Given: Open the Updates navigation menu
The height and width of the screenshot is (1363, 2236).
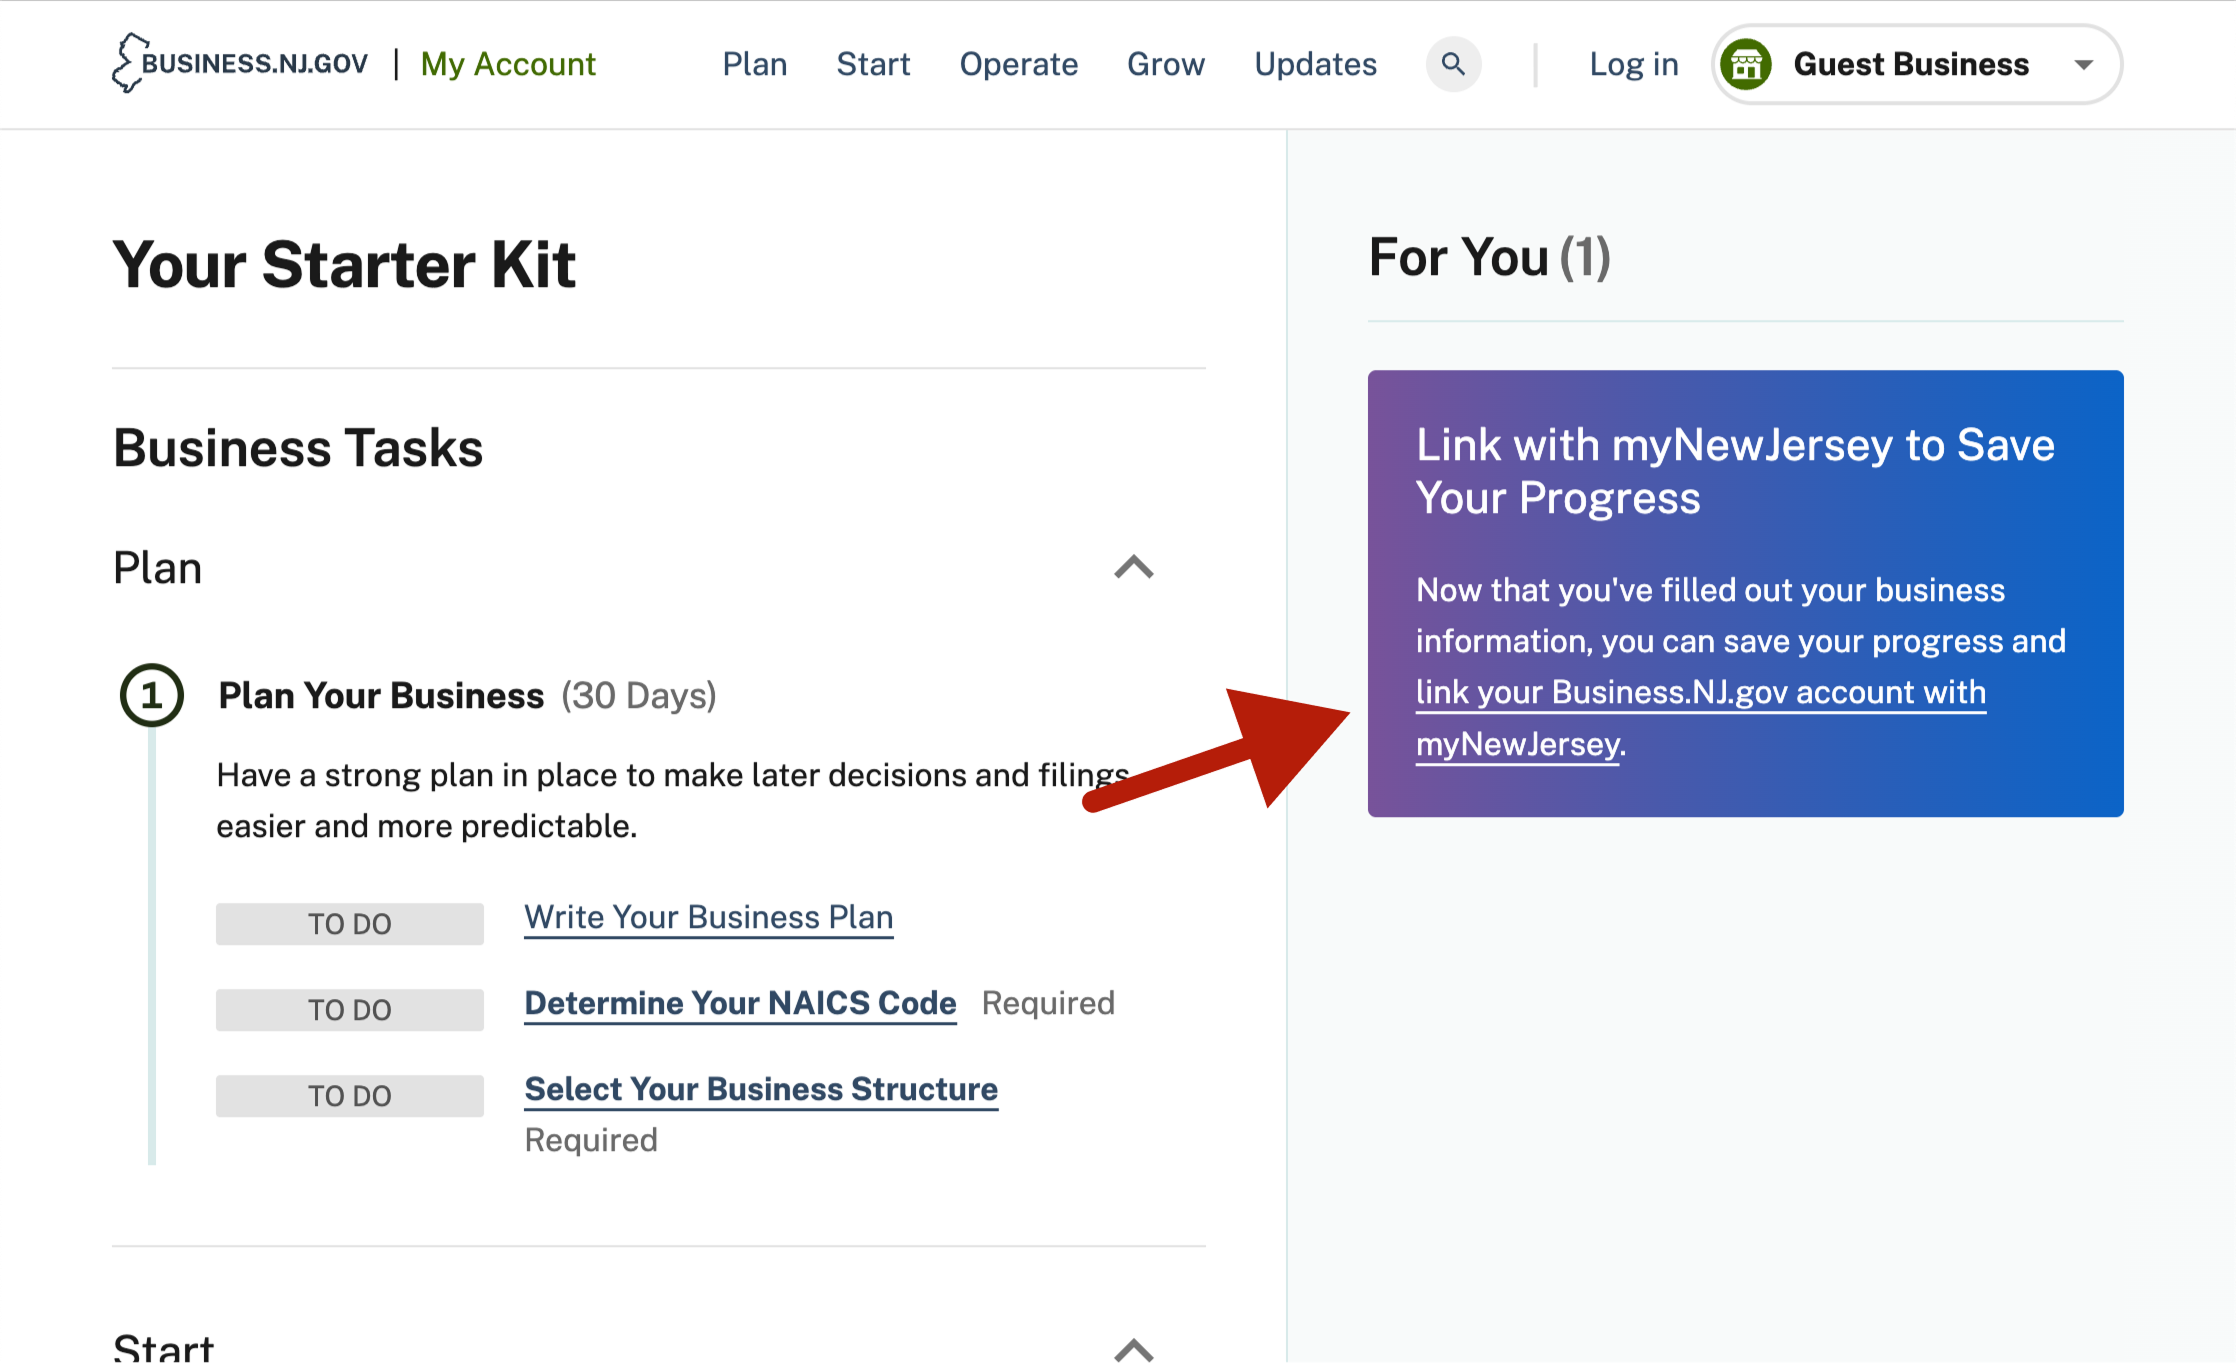Looking at the screenshot, I should 1316,64.
